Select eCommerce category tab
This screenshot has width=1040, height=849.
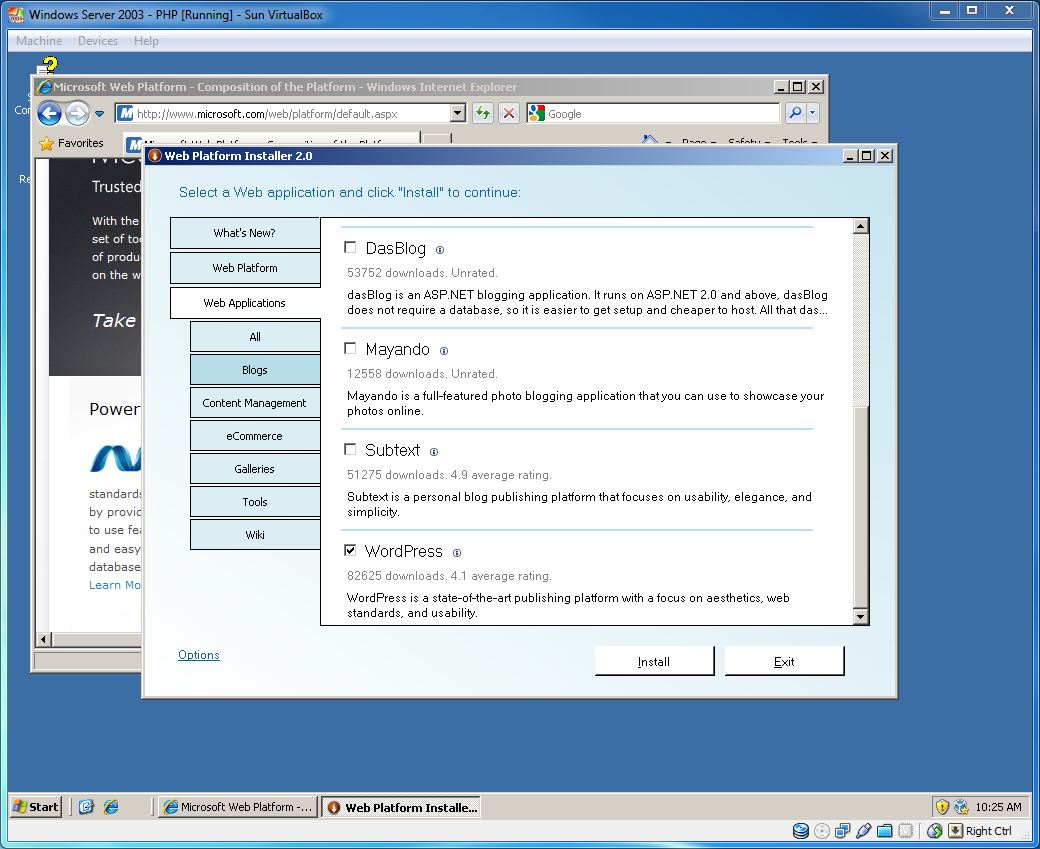click(x=255, y=436)
